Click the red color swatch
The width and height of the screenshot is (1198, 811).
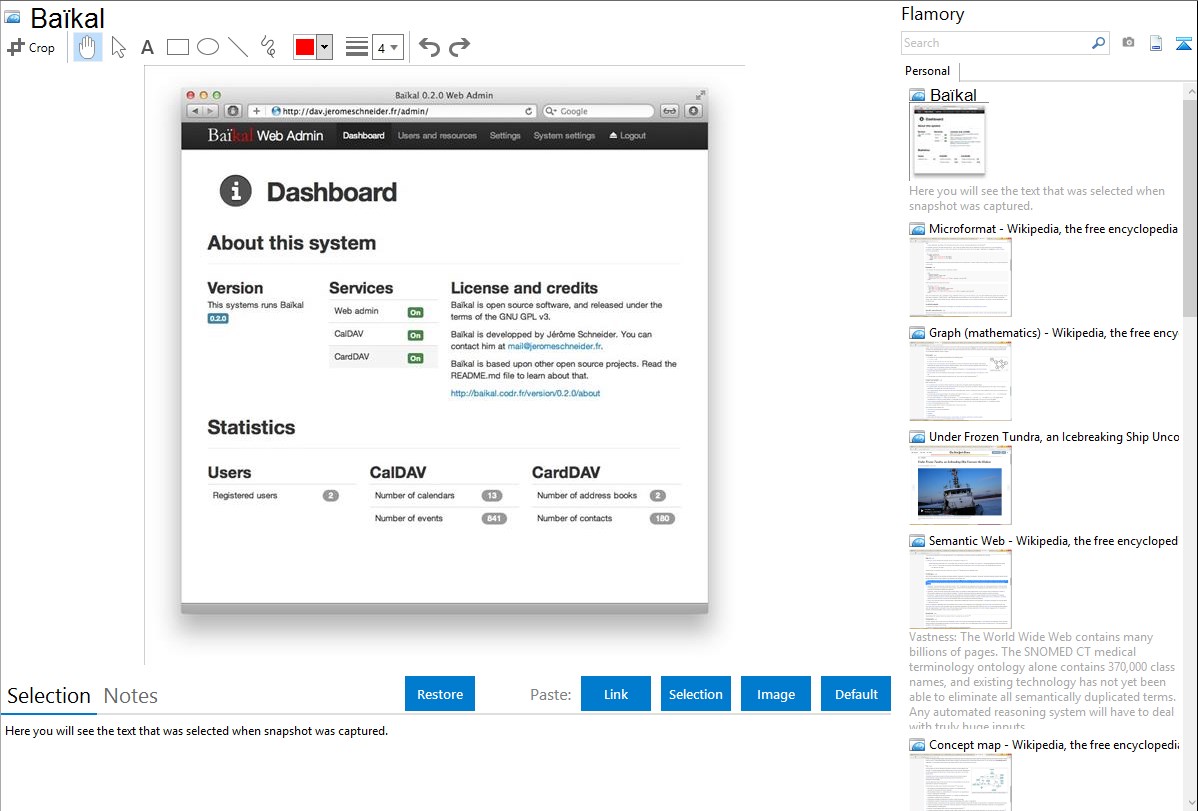305,47
